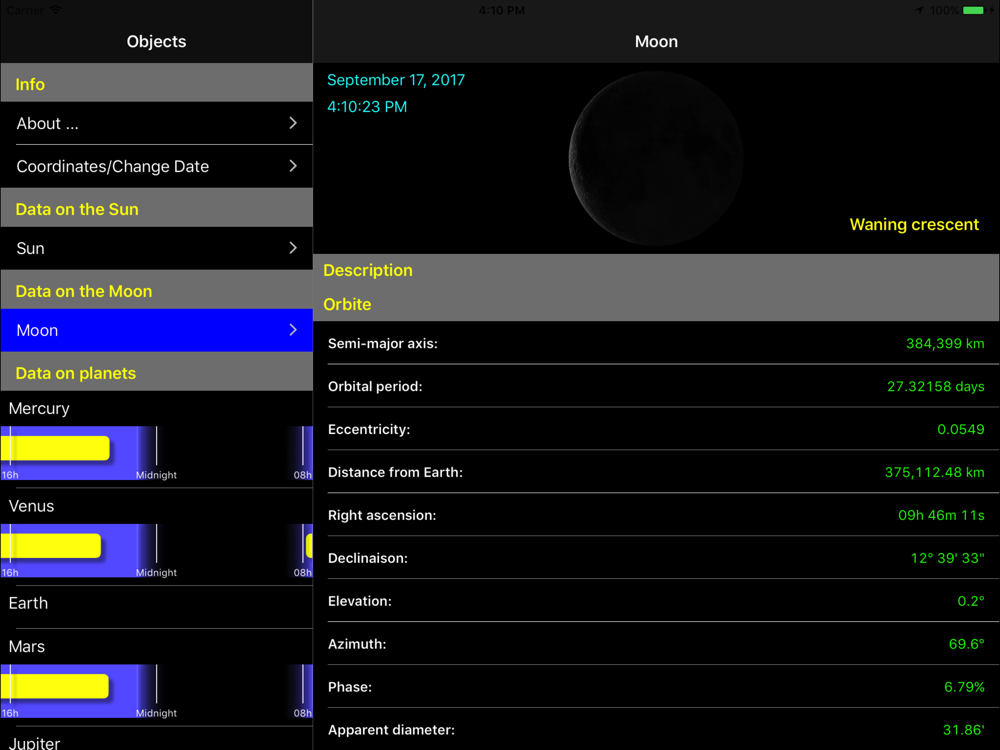
Task: Tap the Coordinates/Change Date chevron
Action: (x=293, y=166)
